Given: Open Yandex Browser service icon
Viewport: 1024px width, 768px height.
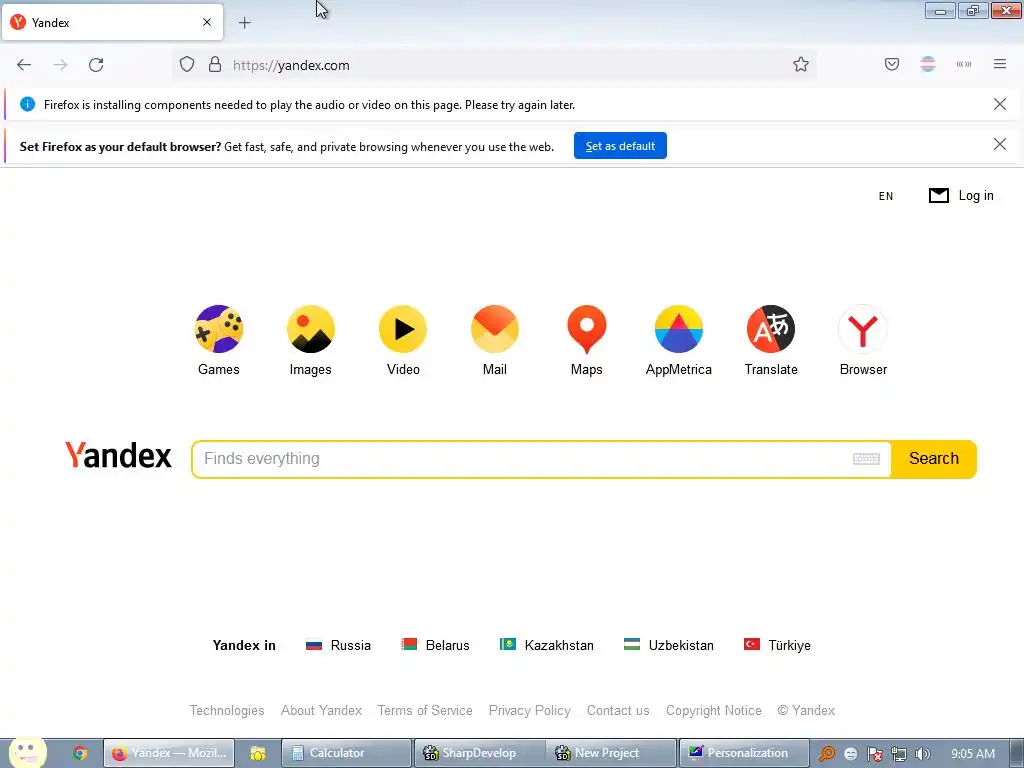Looking at the screenshot, I should click(x=863, y=329).
